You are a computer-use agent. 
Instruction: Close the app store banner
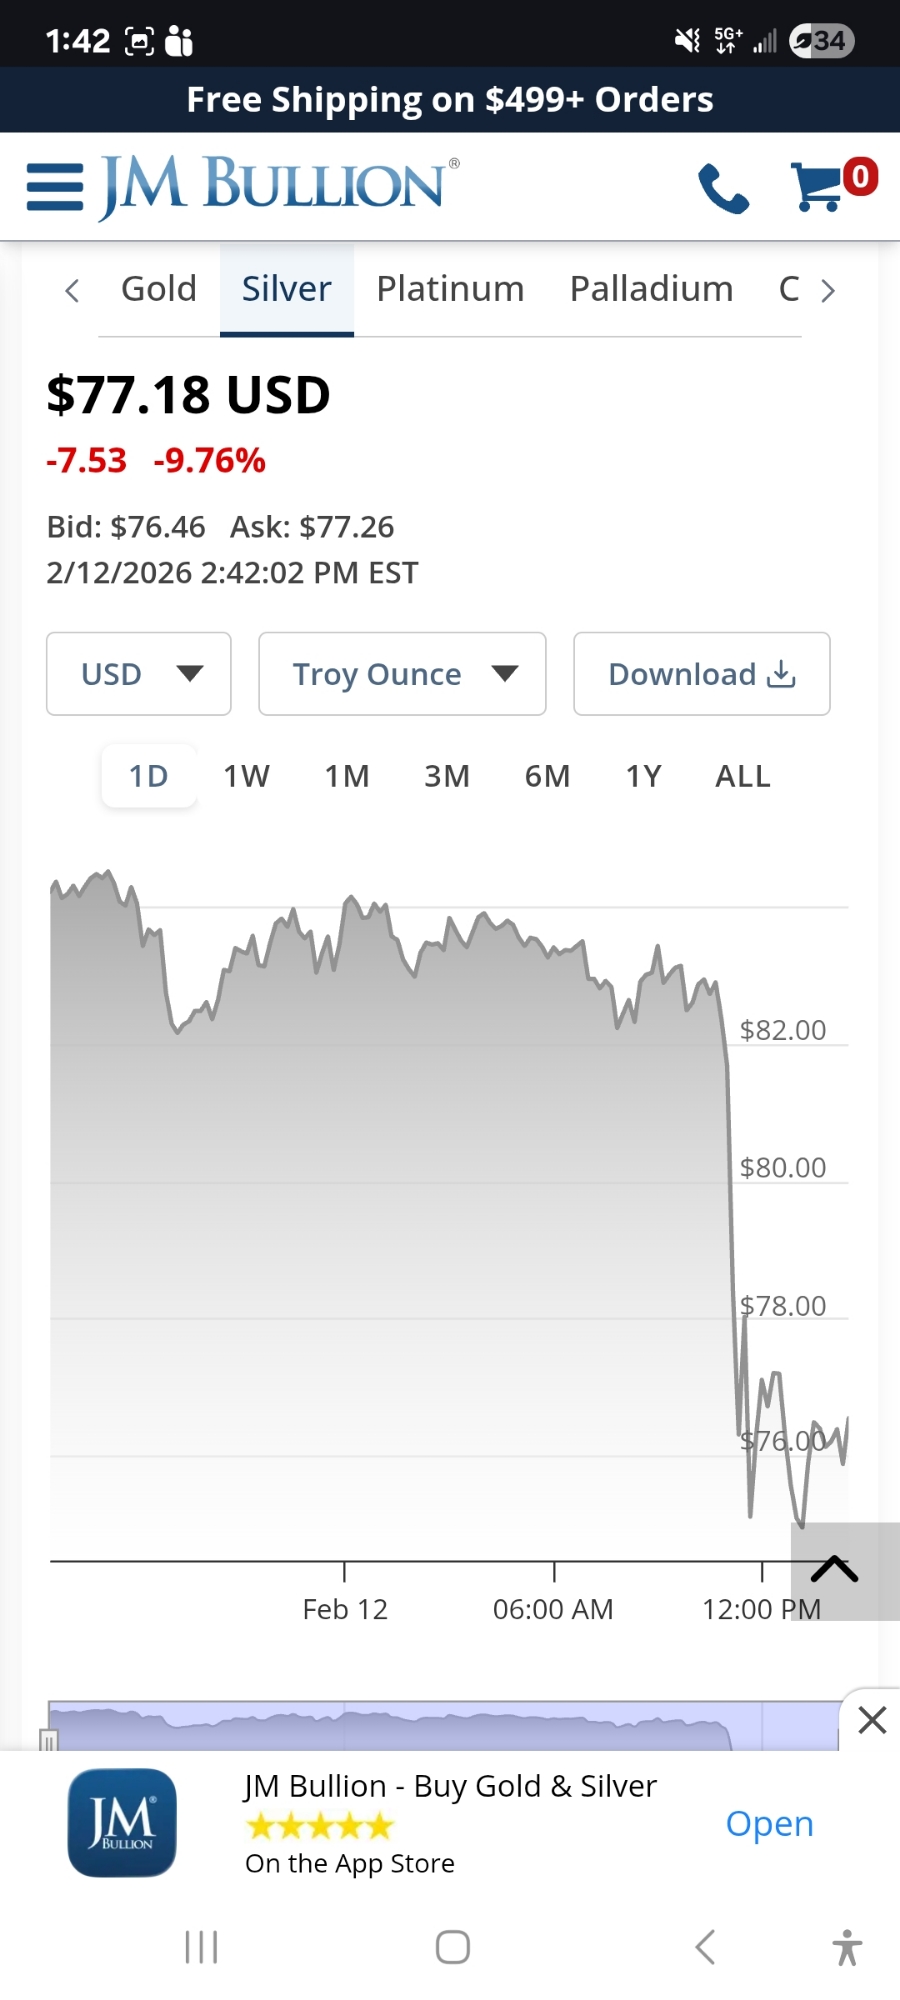(872, 1720)
